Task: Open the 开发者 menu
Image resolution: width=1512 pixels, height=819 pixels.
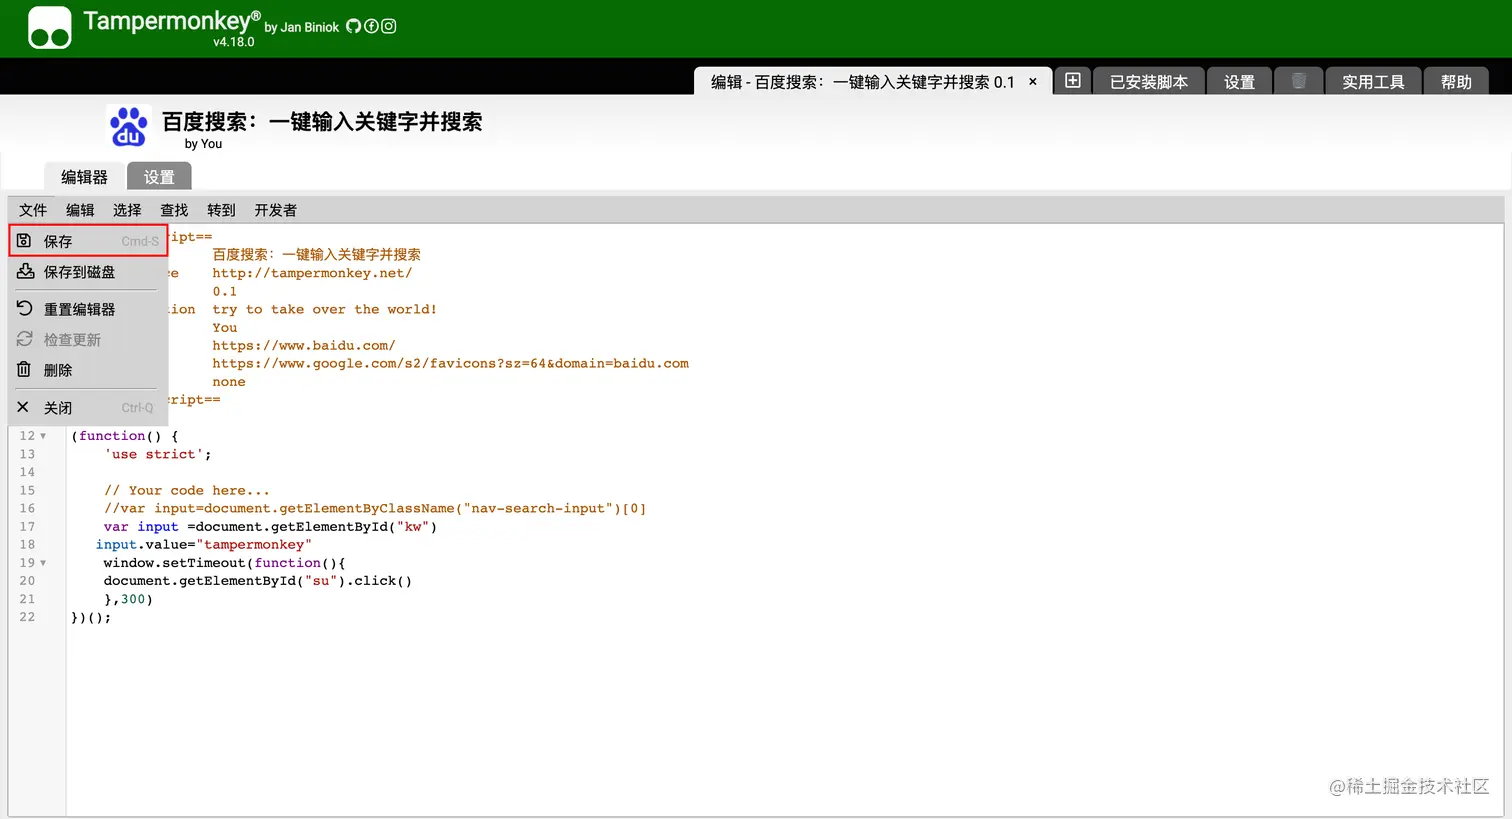Action: point(275,210)
